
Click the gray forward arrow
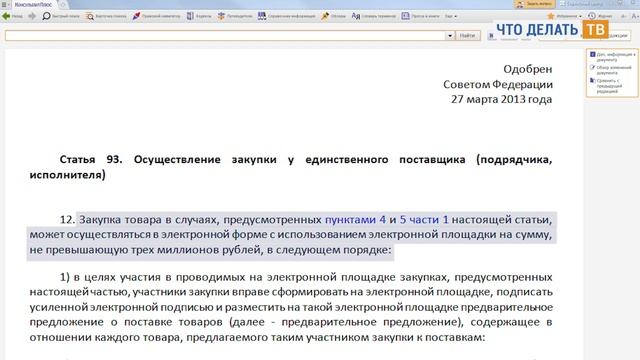[x=32, y=16]
